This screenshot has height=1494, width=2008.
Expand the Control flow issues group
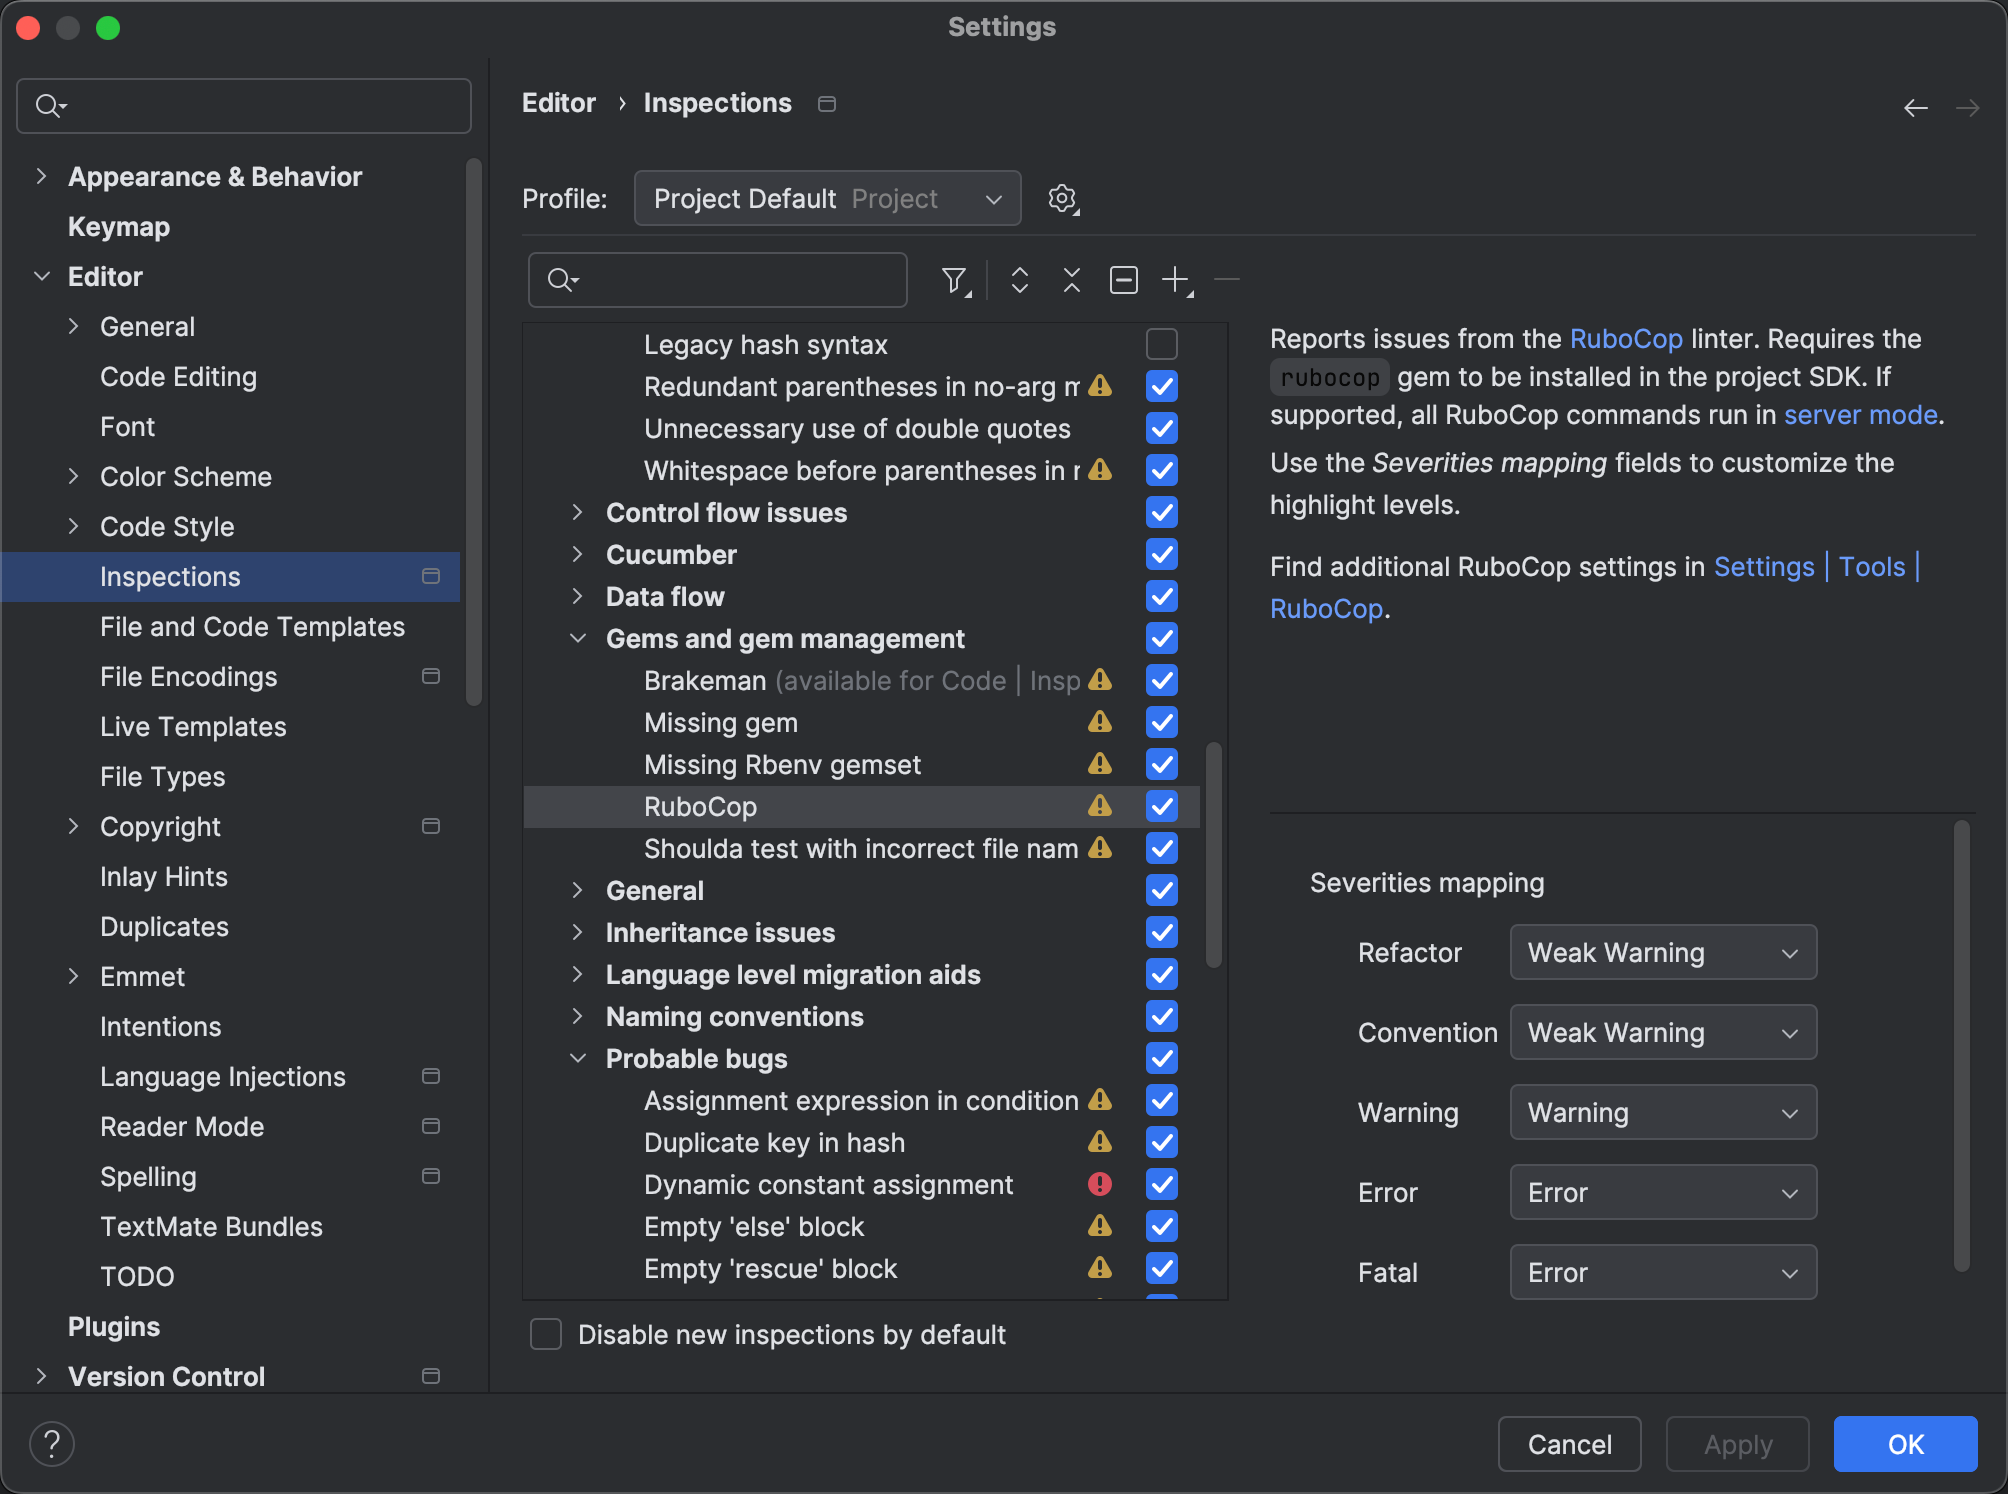tap(577, 512)
